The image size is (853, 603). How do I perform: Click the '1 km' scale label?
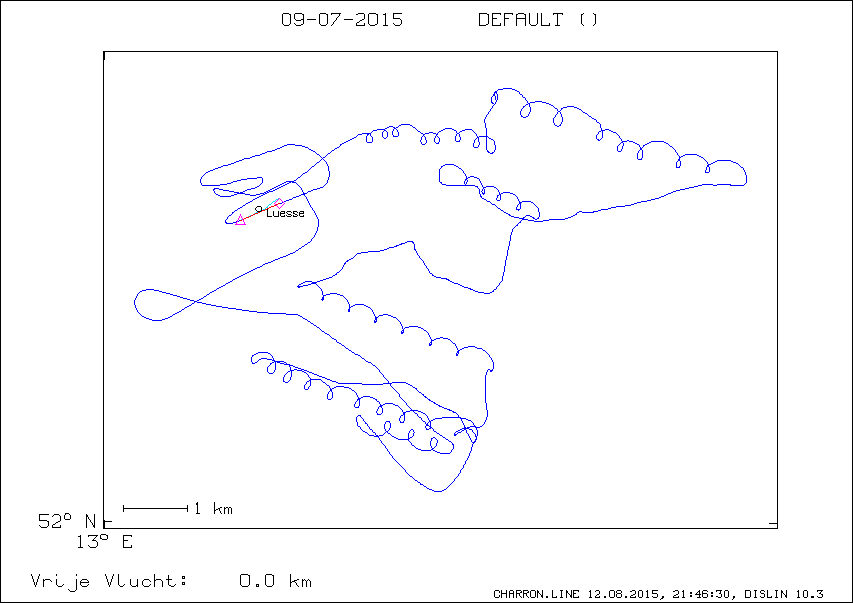213,509
